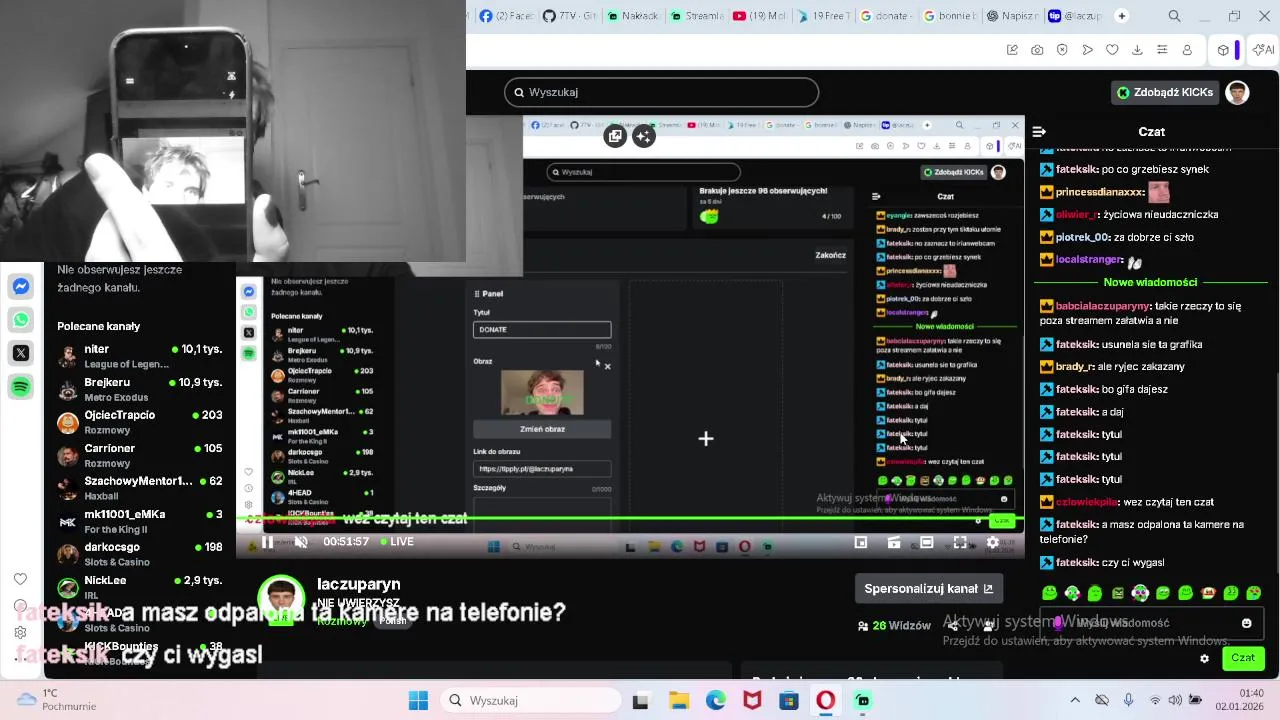This screenshot has height=720, width=1280.
Task: Open the video player quality settings
Action: (993, 542)
